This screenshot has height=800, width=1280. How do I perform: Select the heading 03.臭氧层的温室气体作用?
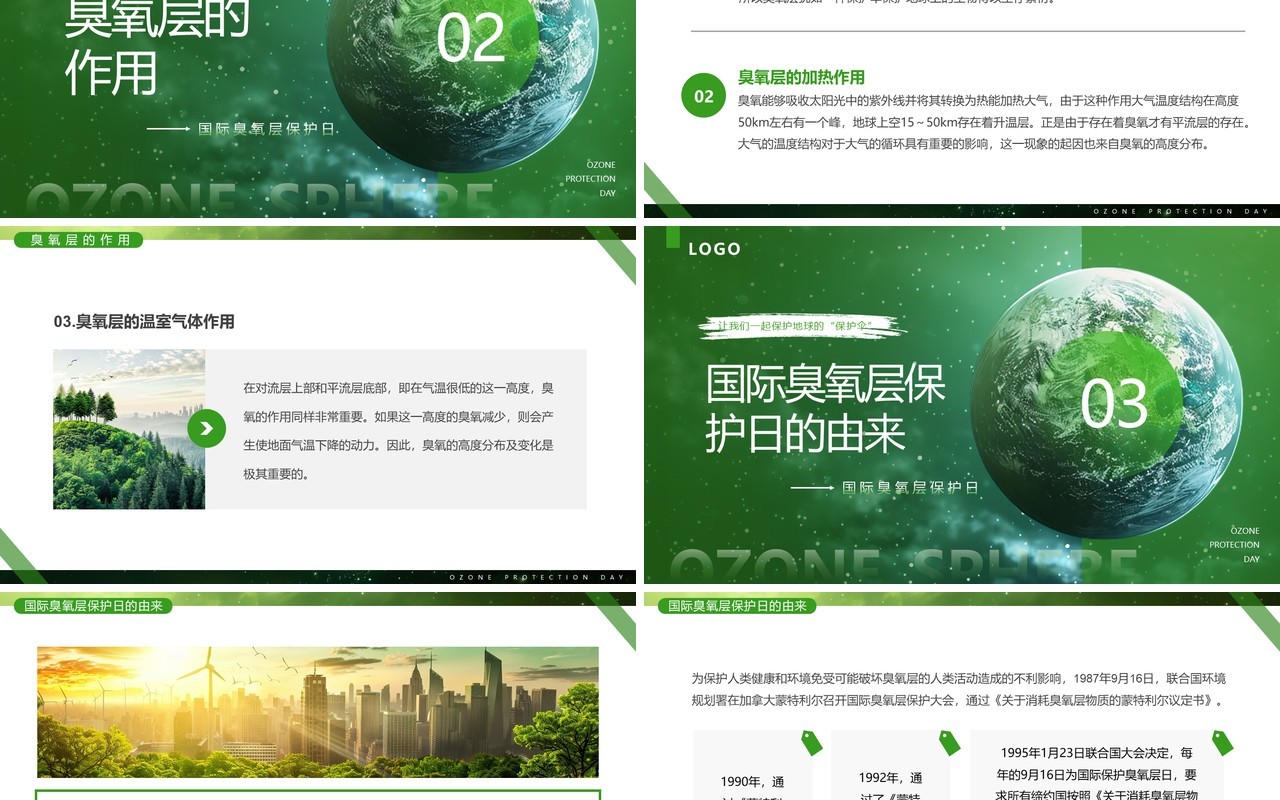tap(144, 322)
